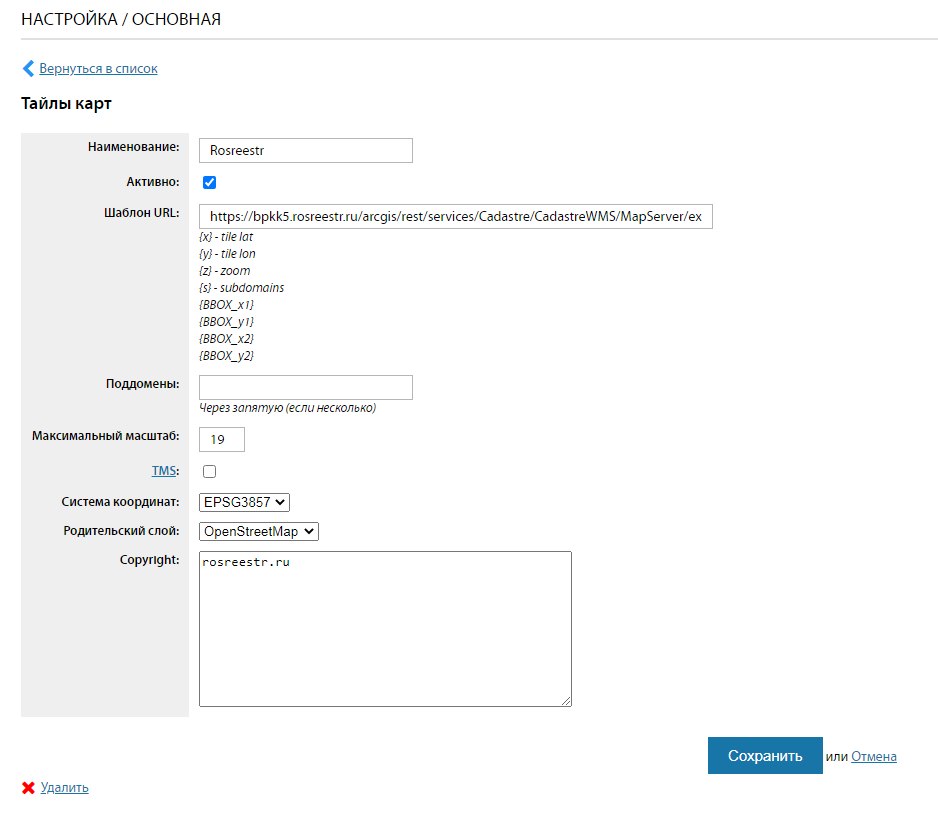
Task: Focus the 'Наименование' field containing Rosreestr
Action: pyautogui.click(x=306, y=151)
